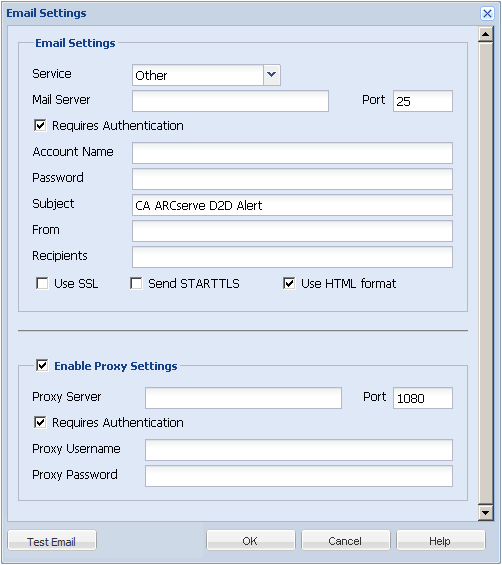
Task: Click the scrollbar down arrow
Action: (x=485, y=513)
